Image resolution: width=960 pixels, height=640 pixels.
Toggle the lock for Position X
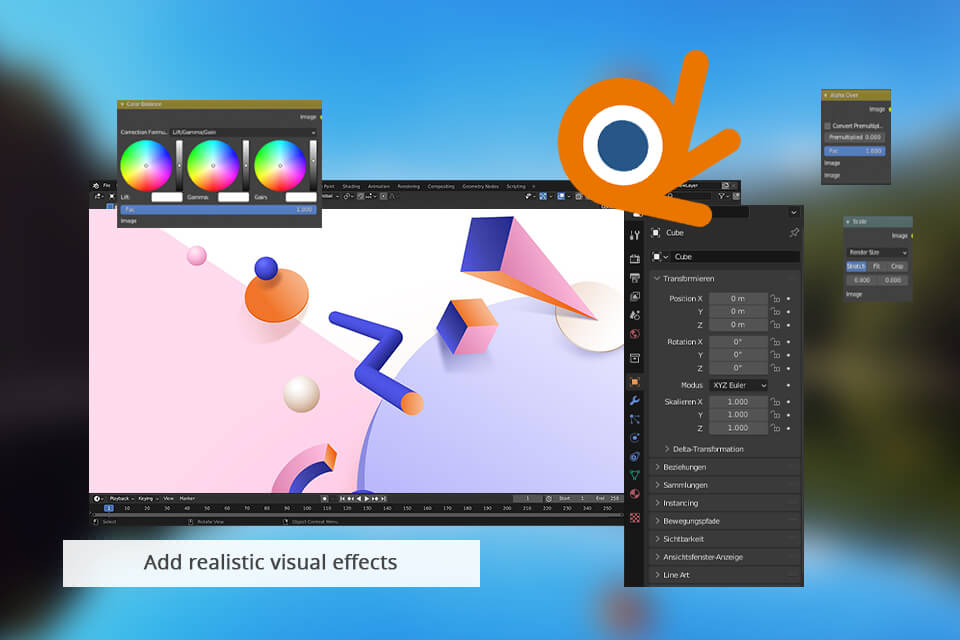[775, 298]
